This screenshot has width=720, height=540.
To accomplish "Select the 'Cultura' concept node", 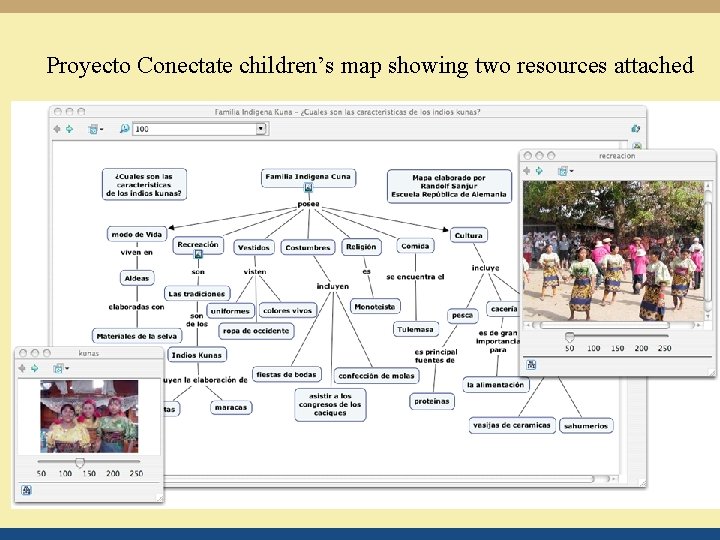I will tap(468, 235).
